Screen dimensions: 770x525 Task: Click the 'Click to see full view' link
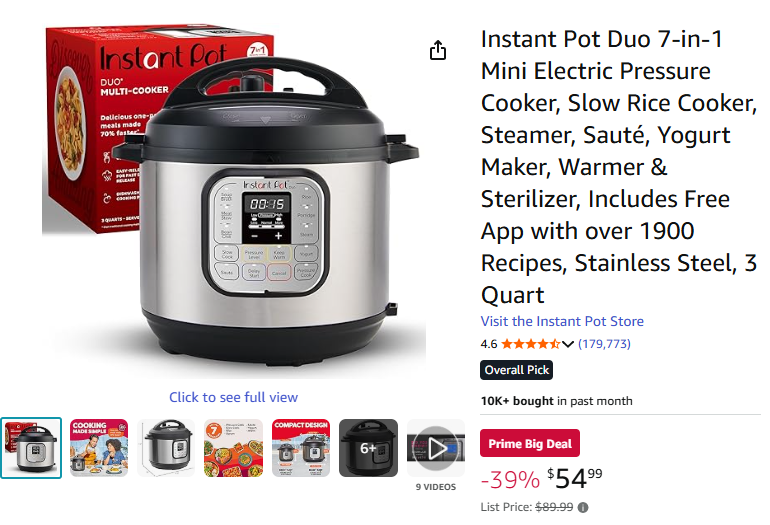click(233, 397)
